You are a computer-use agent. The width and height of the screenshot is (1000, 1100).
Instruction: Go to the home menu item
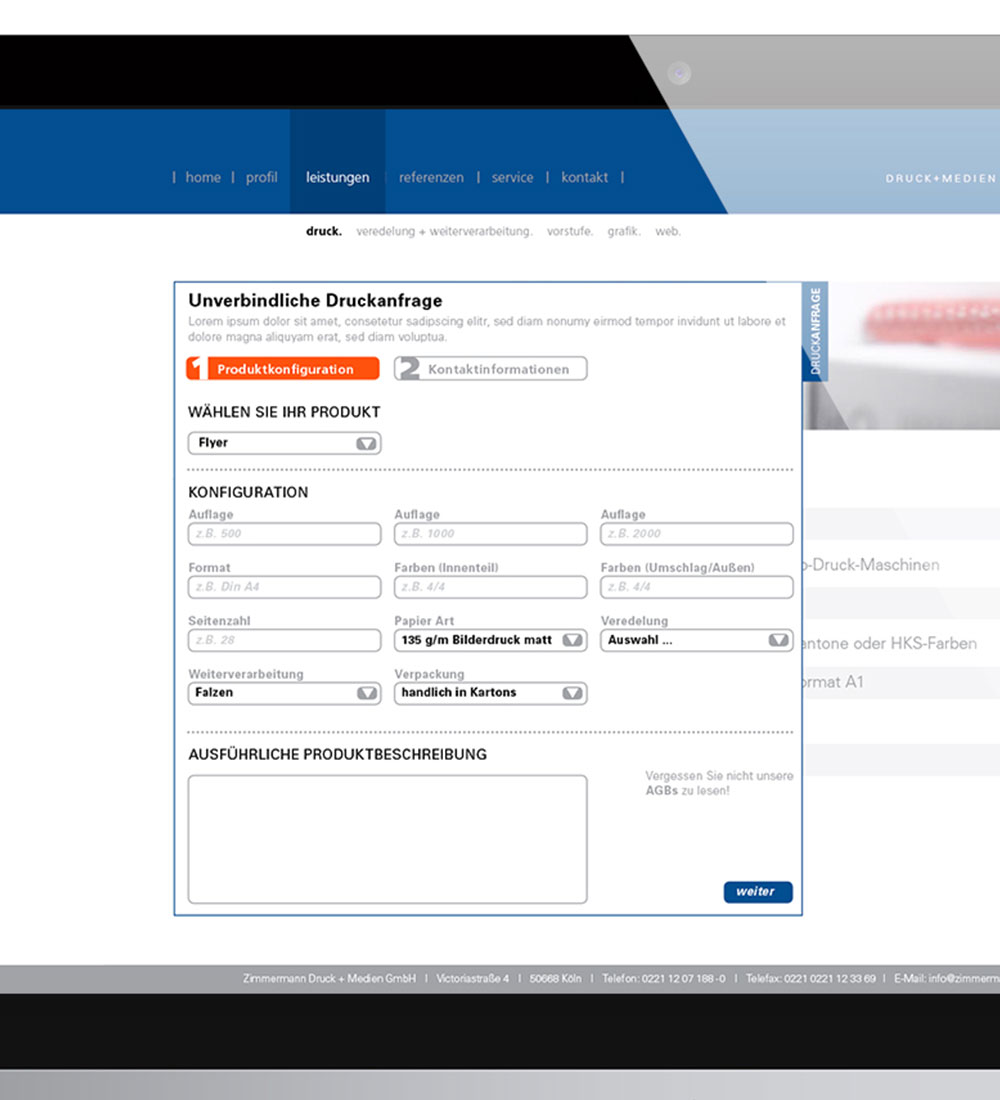203,177
